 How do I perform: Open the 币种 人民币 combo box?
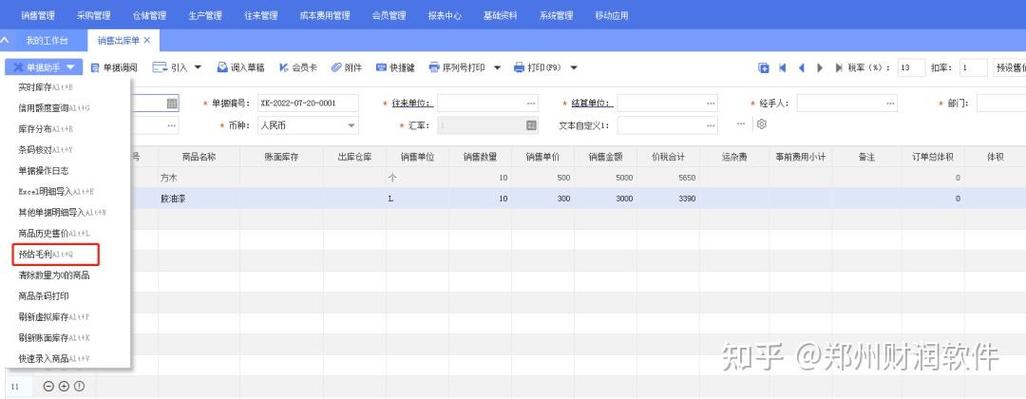(x=308, y=125)
